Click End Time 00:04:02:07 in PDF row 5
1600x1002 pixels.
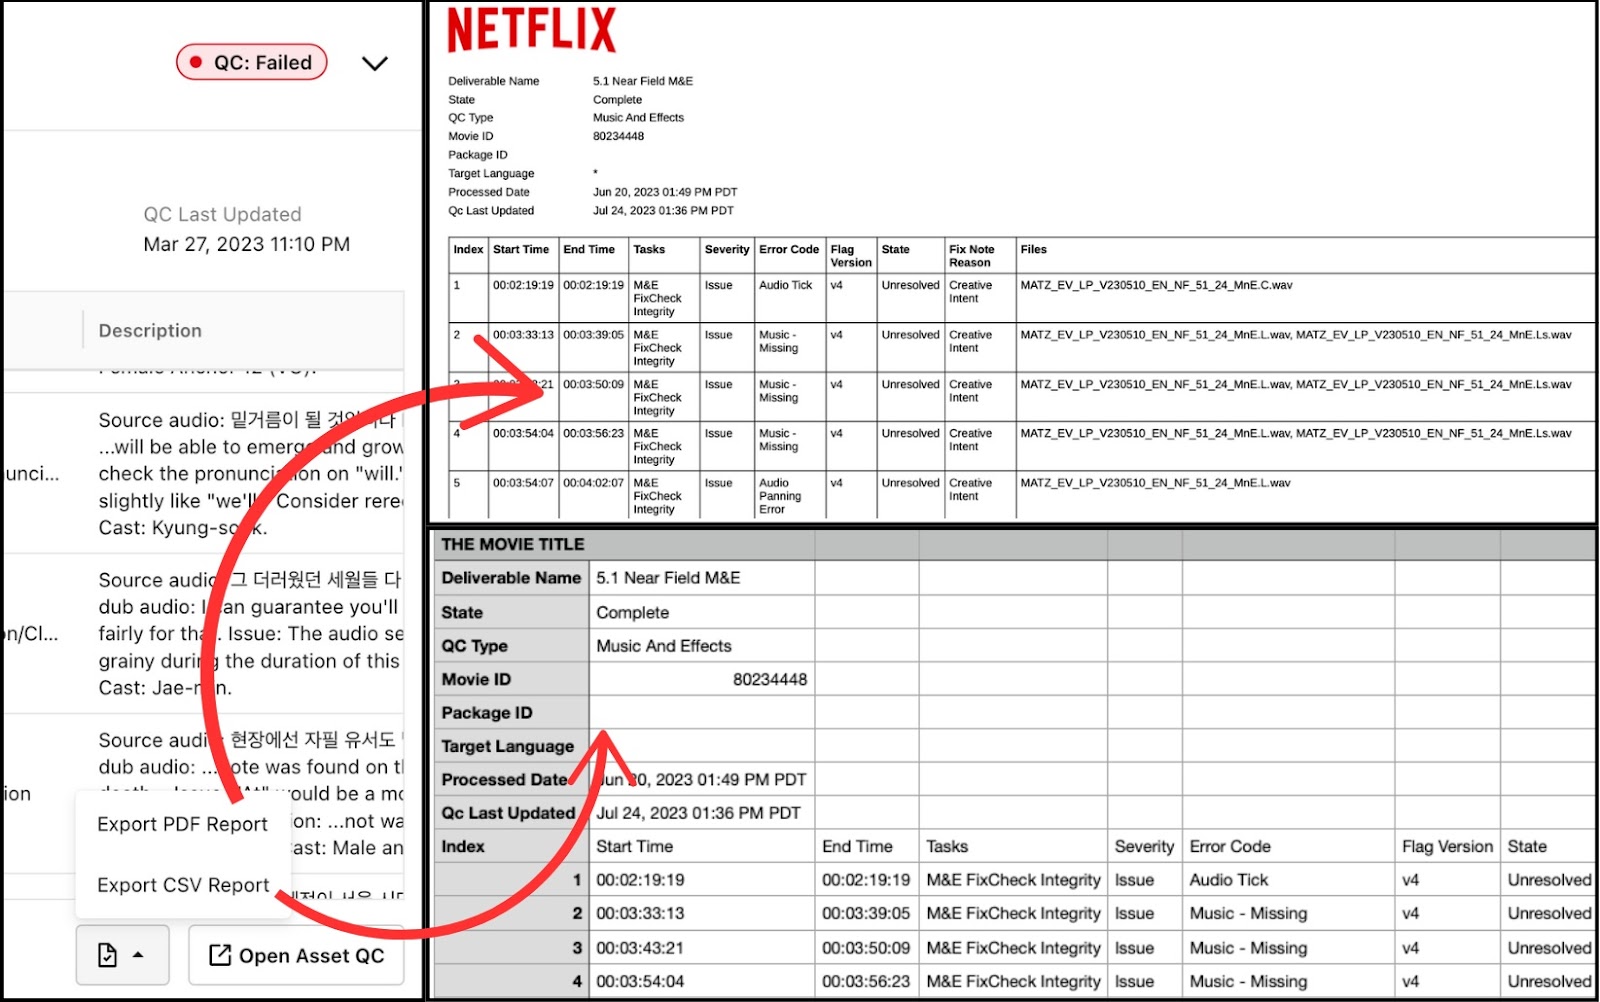[593, 483]
